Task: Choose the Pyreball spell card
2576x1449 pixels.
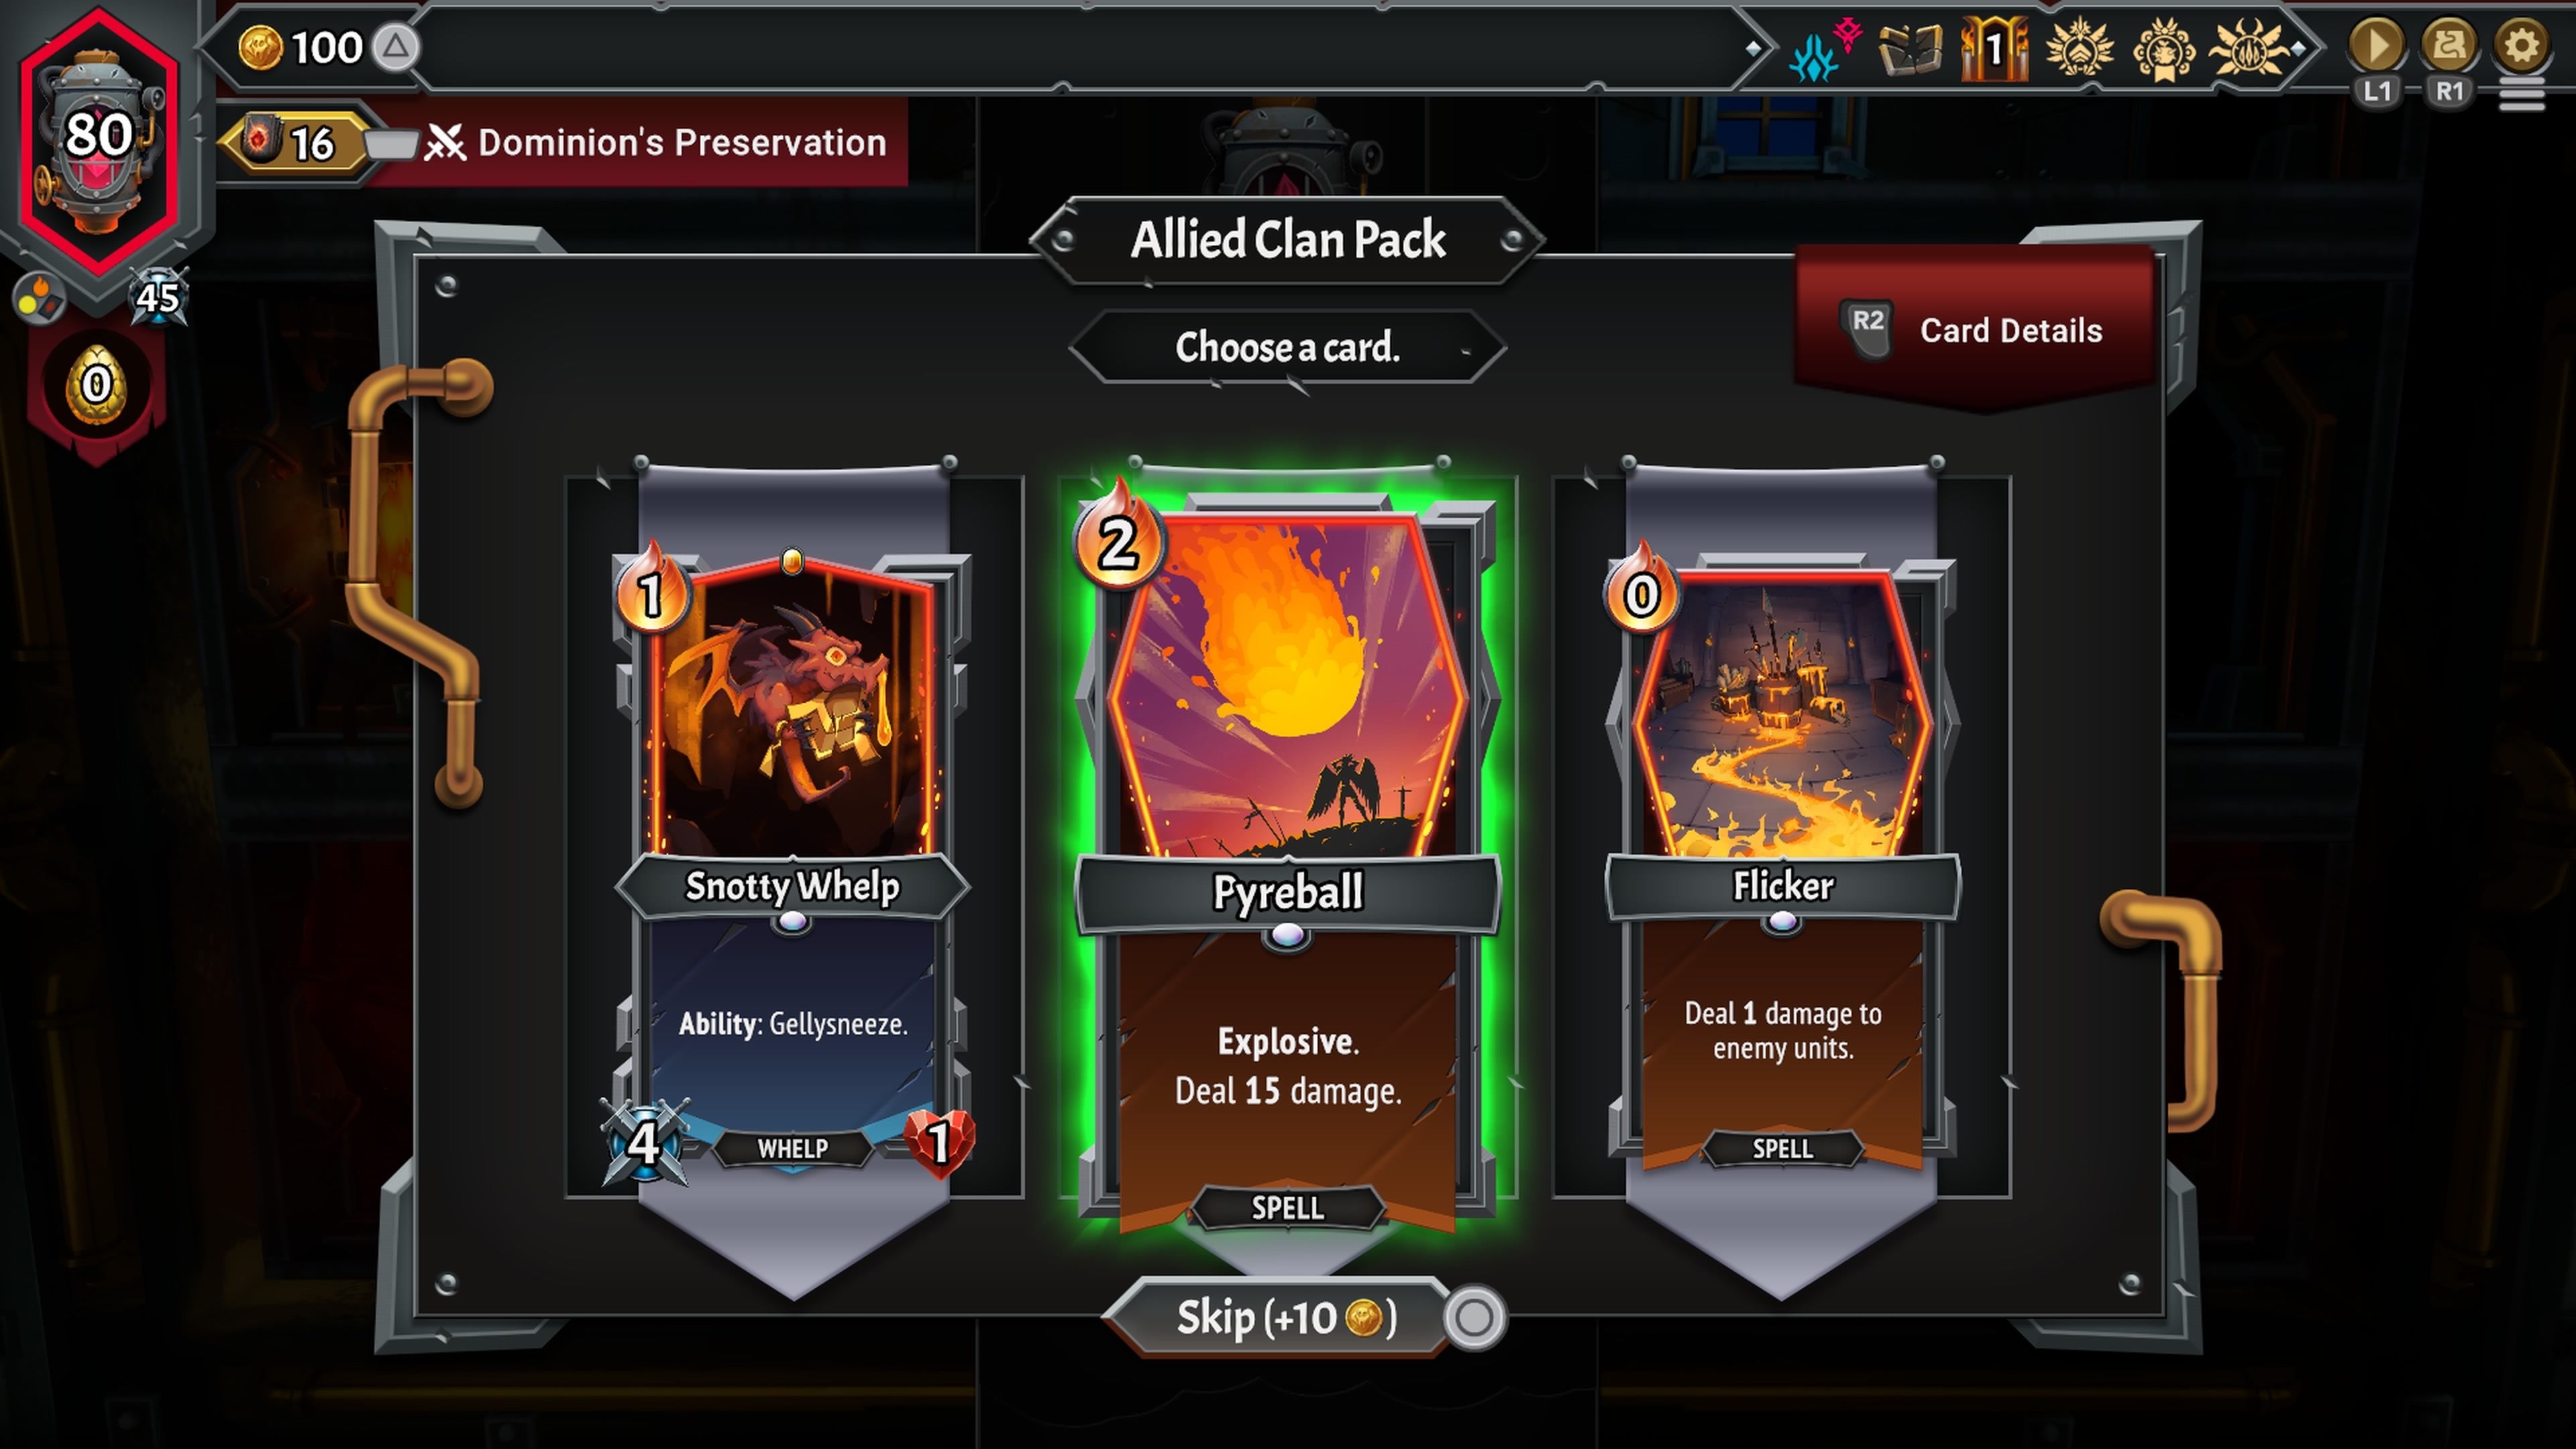Action: tap(1288, 860)
